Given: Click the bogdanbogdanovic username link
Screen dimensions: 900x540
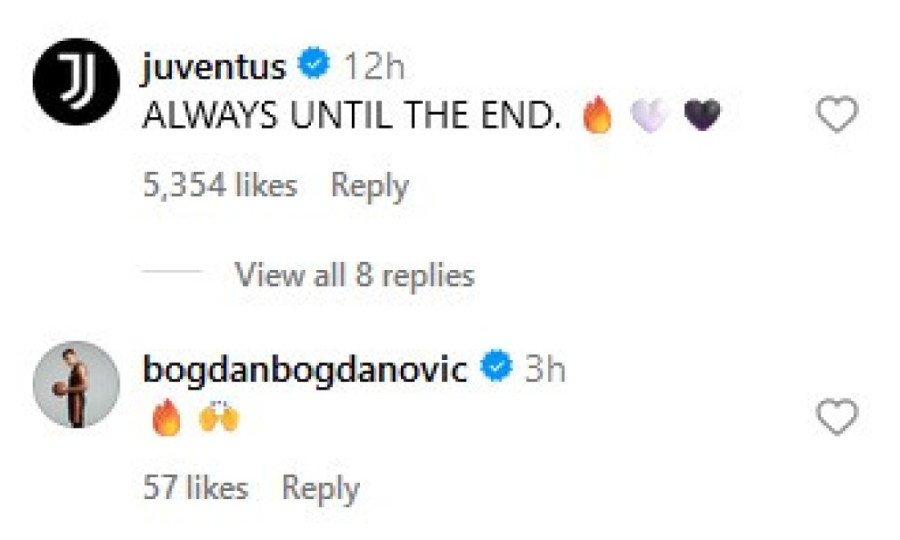Looking at the screenshot, I should click(305, 369).
